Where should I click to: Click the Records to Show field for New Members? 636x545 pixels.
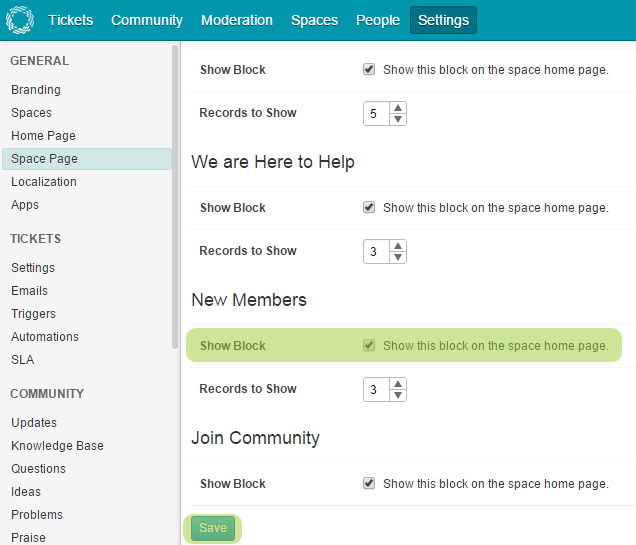pyautogui.click(x=375, y=389)
